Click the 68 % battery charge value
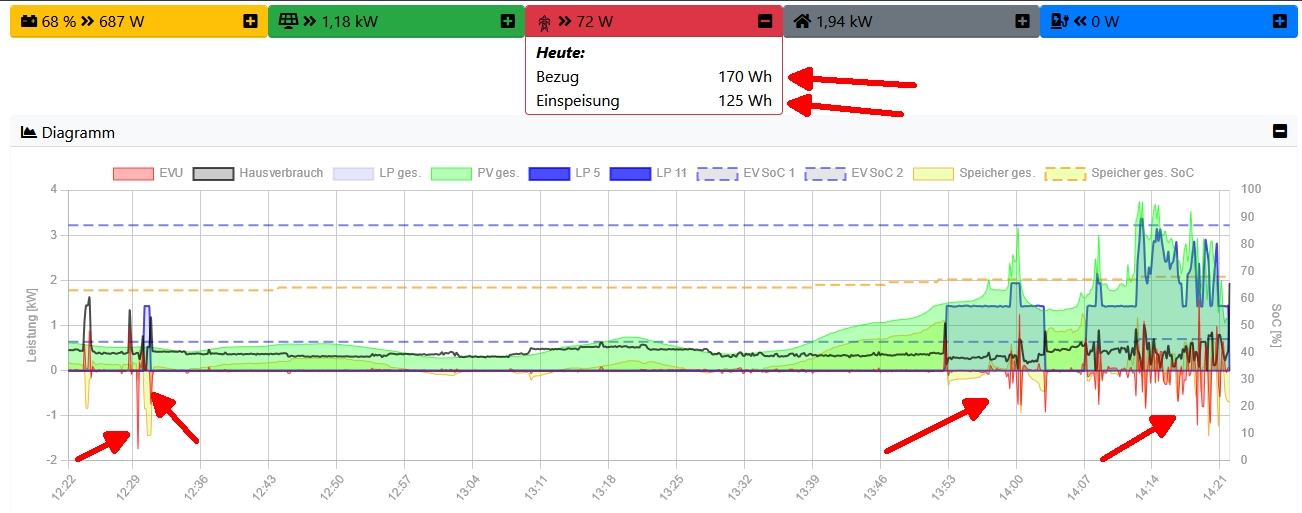This screenshot has height=513, width=1302. point(60,21)
